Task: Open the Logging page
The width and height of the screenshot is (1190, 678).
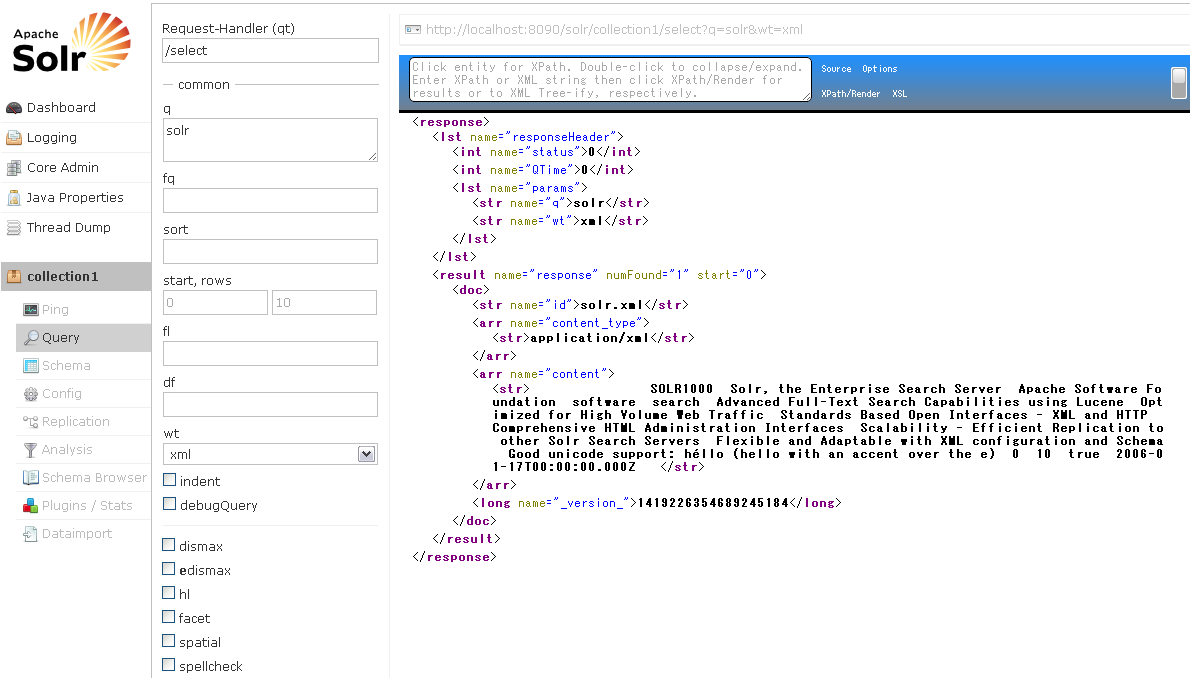Action: 52,137
